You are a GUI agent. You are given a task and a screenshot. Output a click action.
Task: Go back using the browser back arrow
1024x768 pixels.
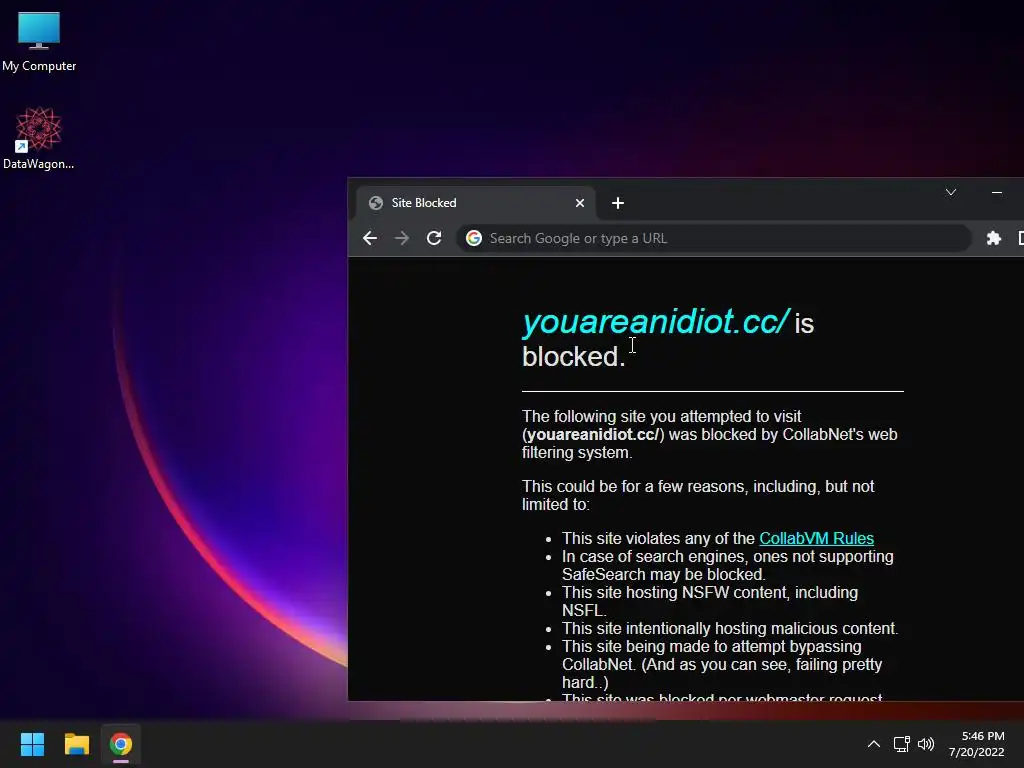(370, 238)
